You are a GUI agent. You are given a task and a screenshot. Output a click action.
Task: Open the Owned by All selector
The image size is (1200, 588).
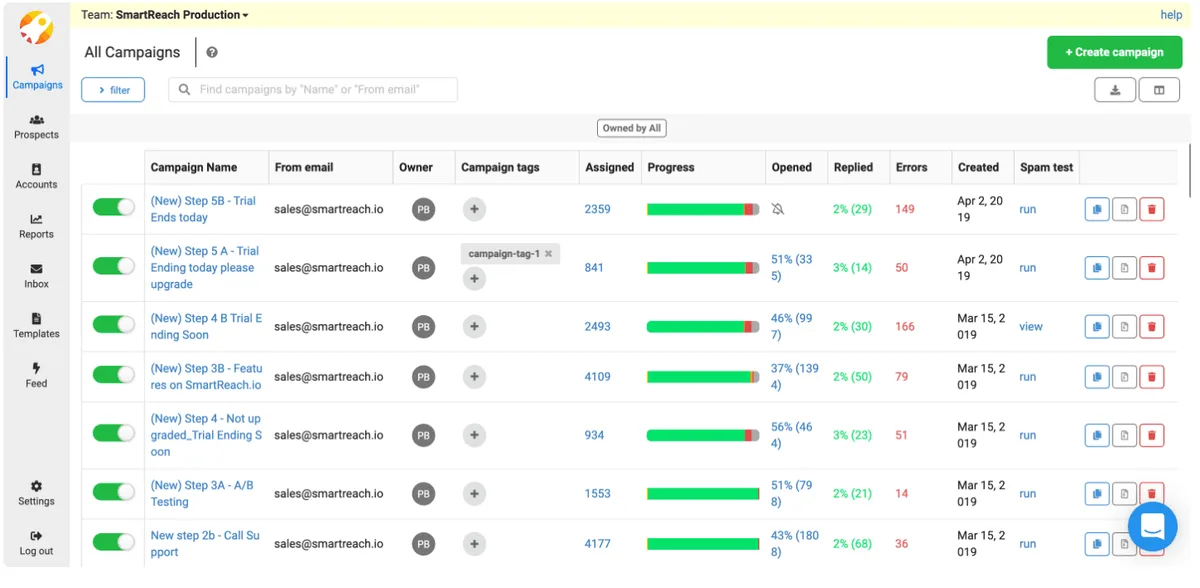[631, 128]
